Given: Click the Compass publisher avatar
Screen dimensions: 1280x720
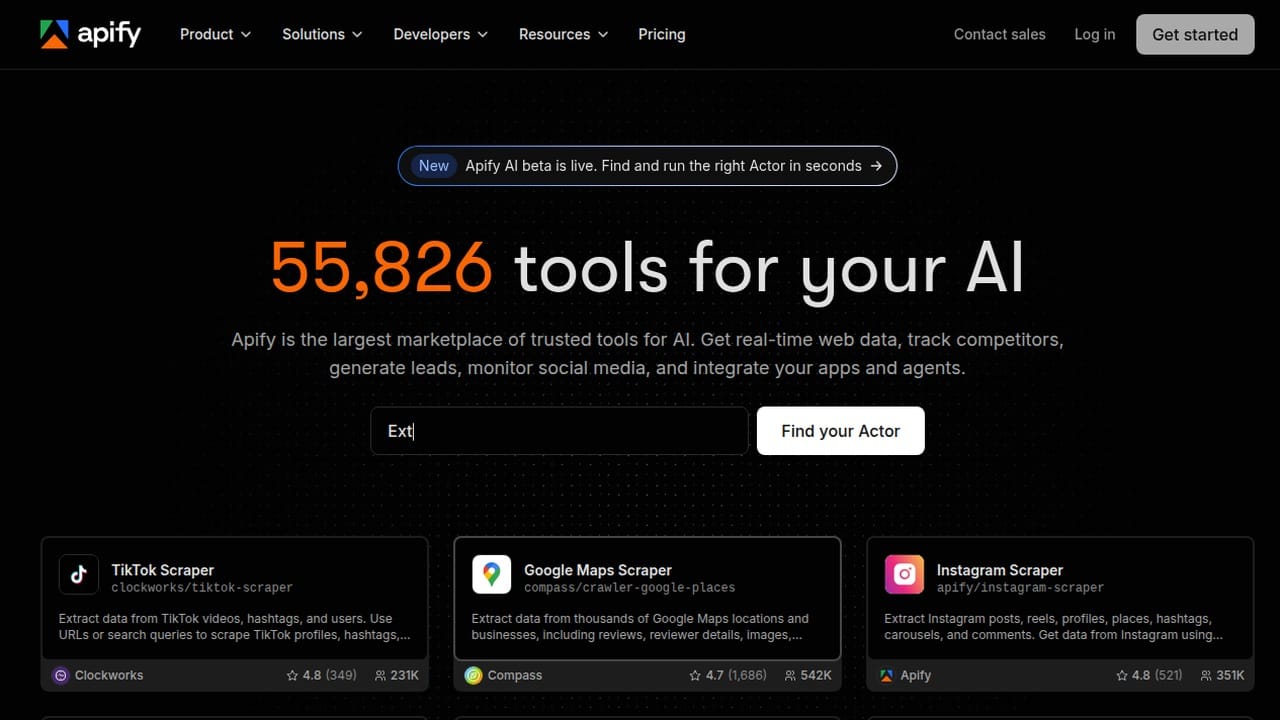Looking at the screenshot, I should pos(473,675).
